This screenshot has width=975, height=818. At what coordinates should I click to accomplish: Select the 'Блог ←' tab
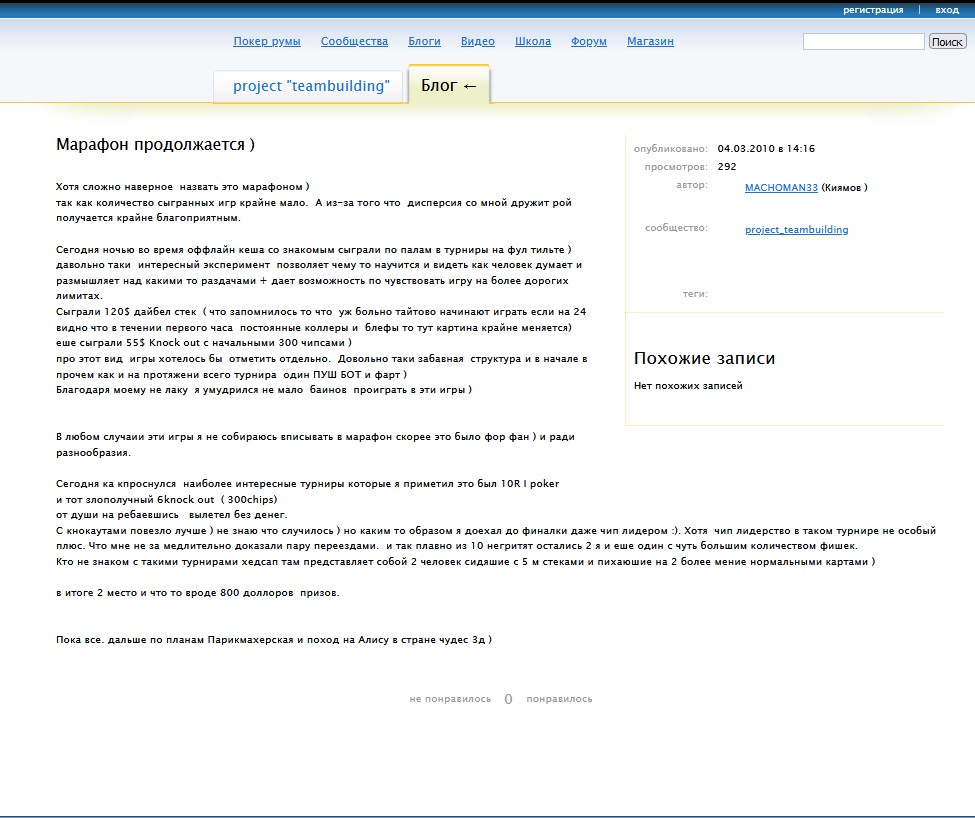coord(449,86)
